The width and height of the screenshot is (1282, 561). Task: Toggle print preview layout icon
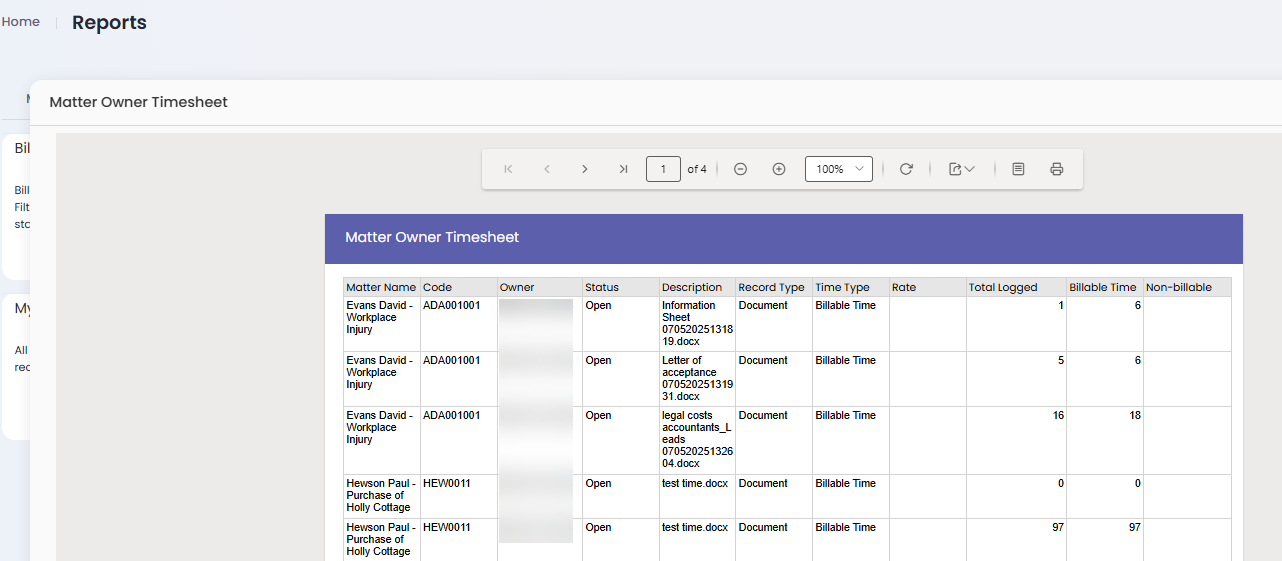point(1018,169)
